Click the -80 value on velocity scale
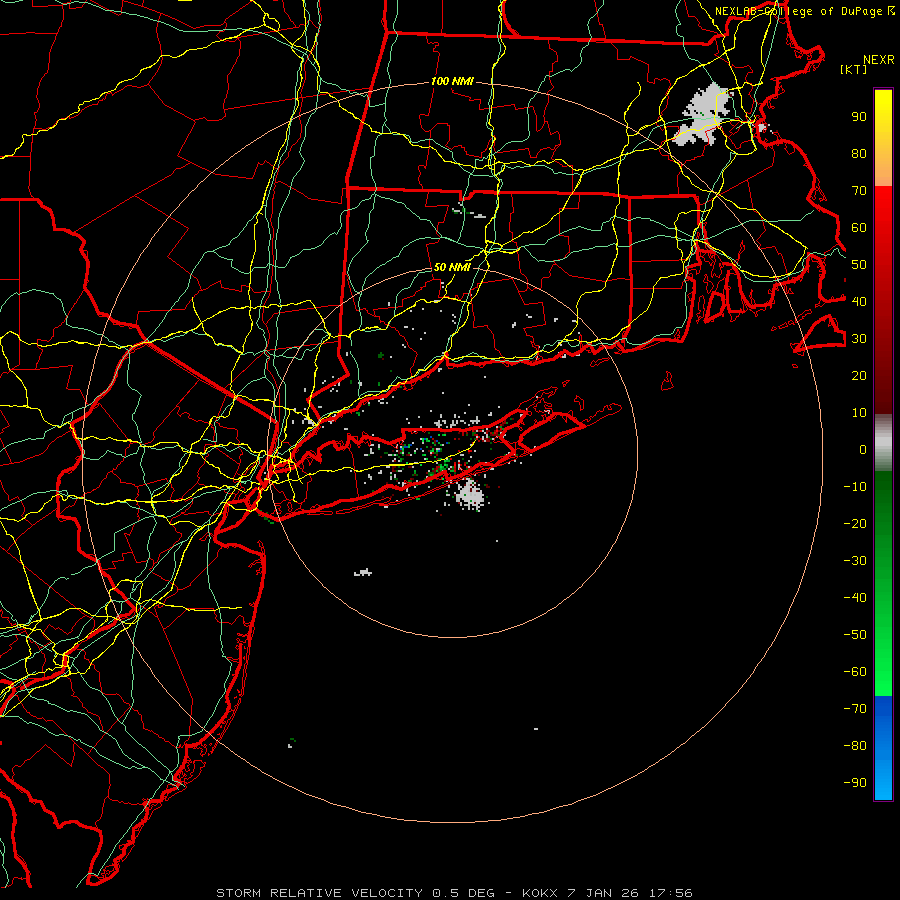Viewport: 900px width, 900px height. [x=855, y=746]
